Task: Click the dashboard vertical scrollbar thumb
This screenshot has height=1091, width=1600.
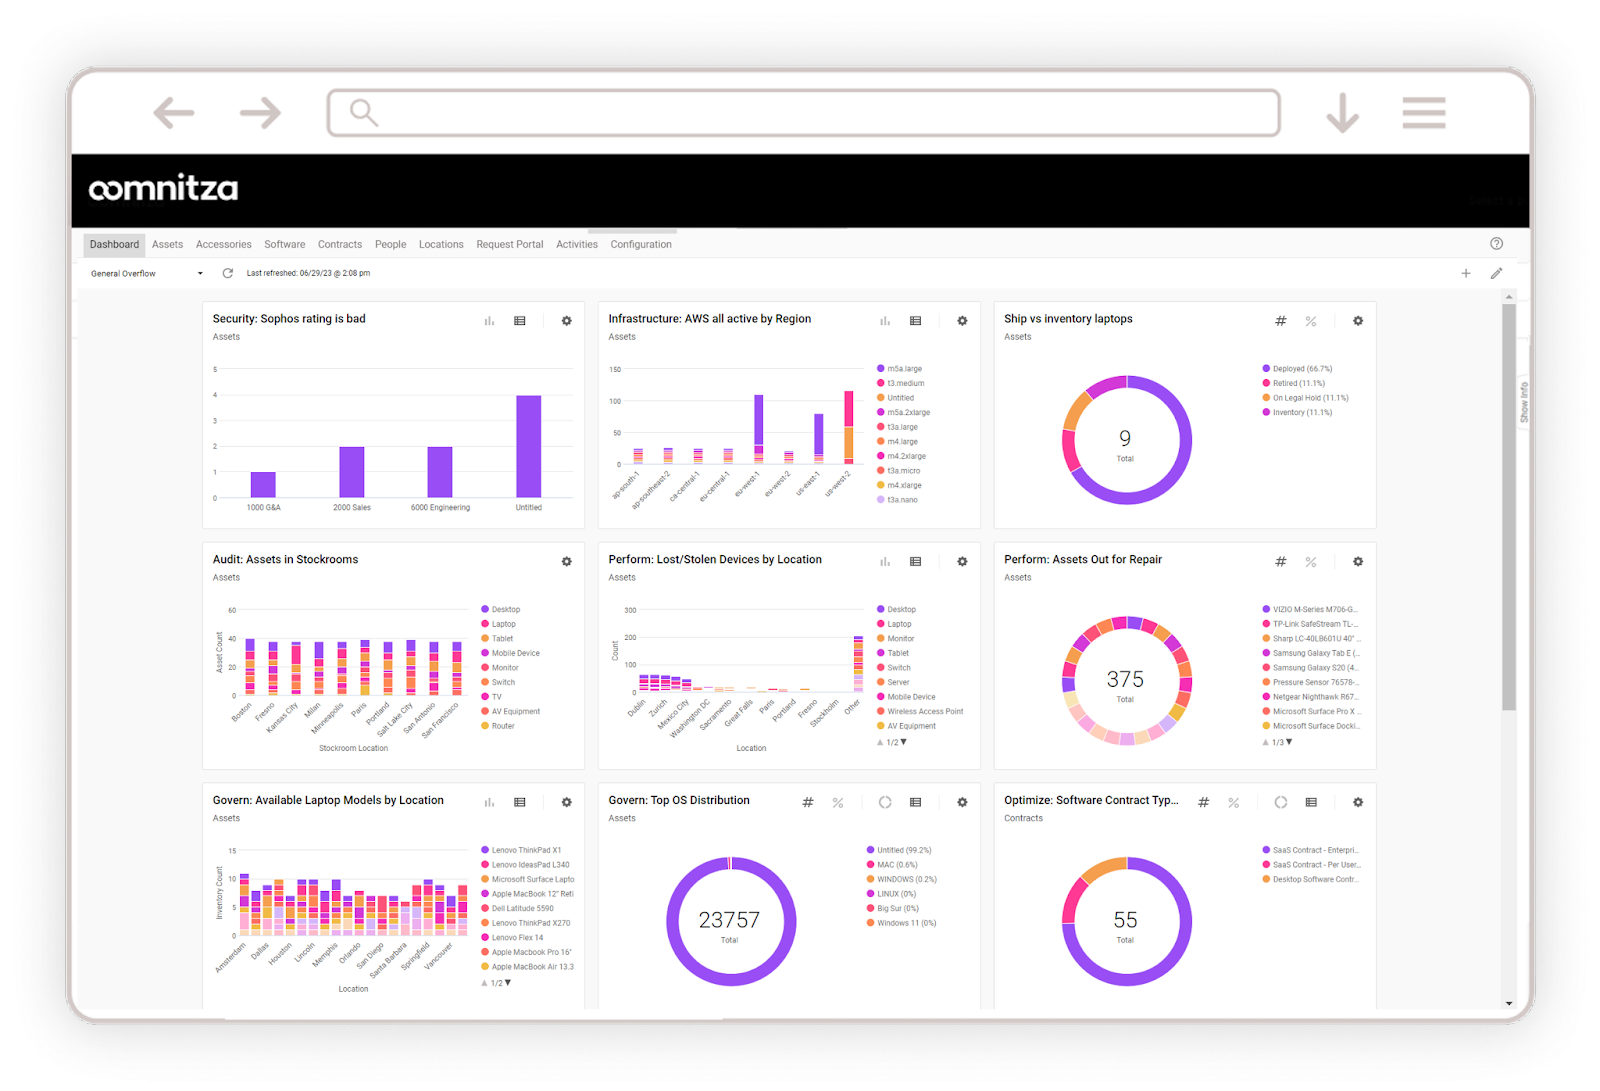Action: [1509, 507]
